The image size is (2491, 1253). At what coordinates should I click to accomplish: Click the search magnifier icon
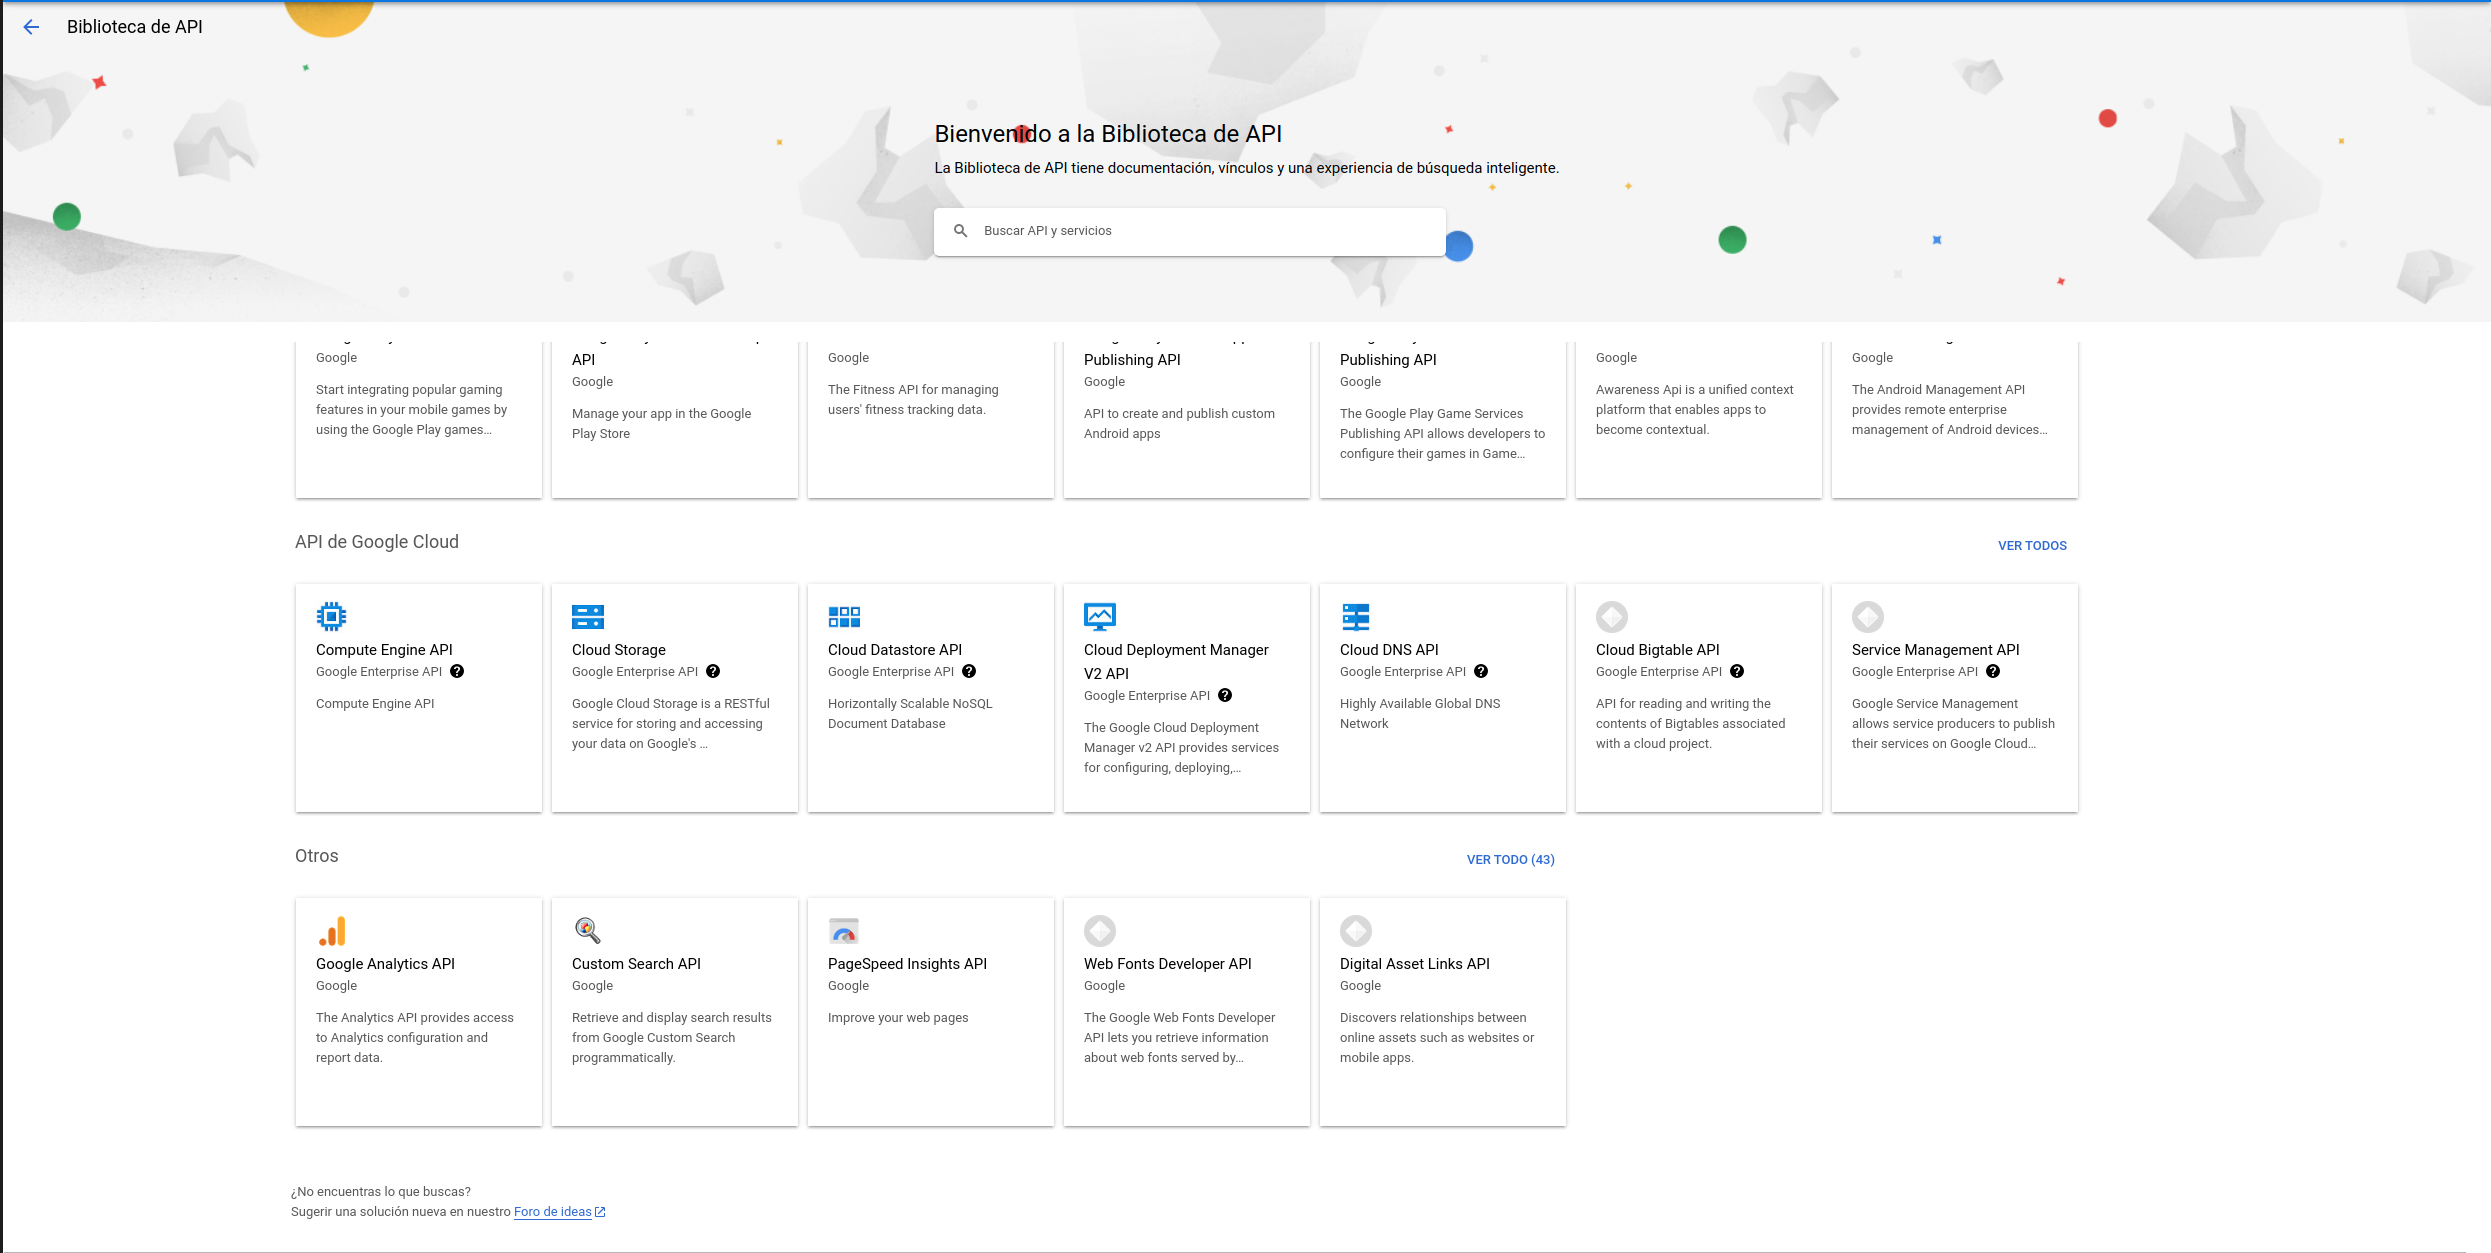pyautogui.click(x=960, y=231)
